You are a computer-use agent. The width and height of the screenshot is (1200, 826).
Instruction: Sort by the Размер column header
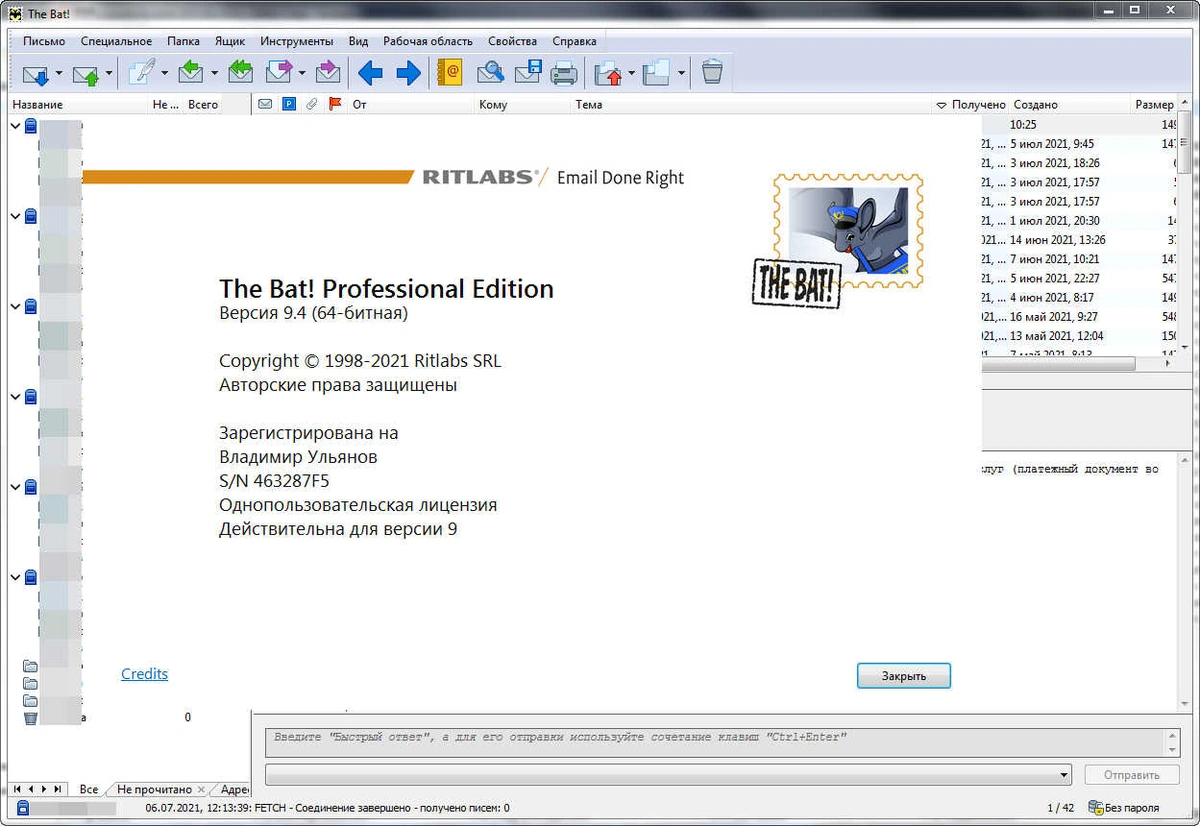pos(1154,104)
